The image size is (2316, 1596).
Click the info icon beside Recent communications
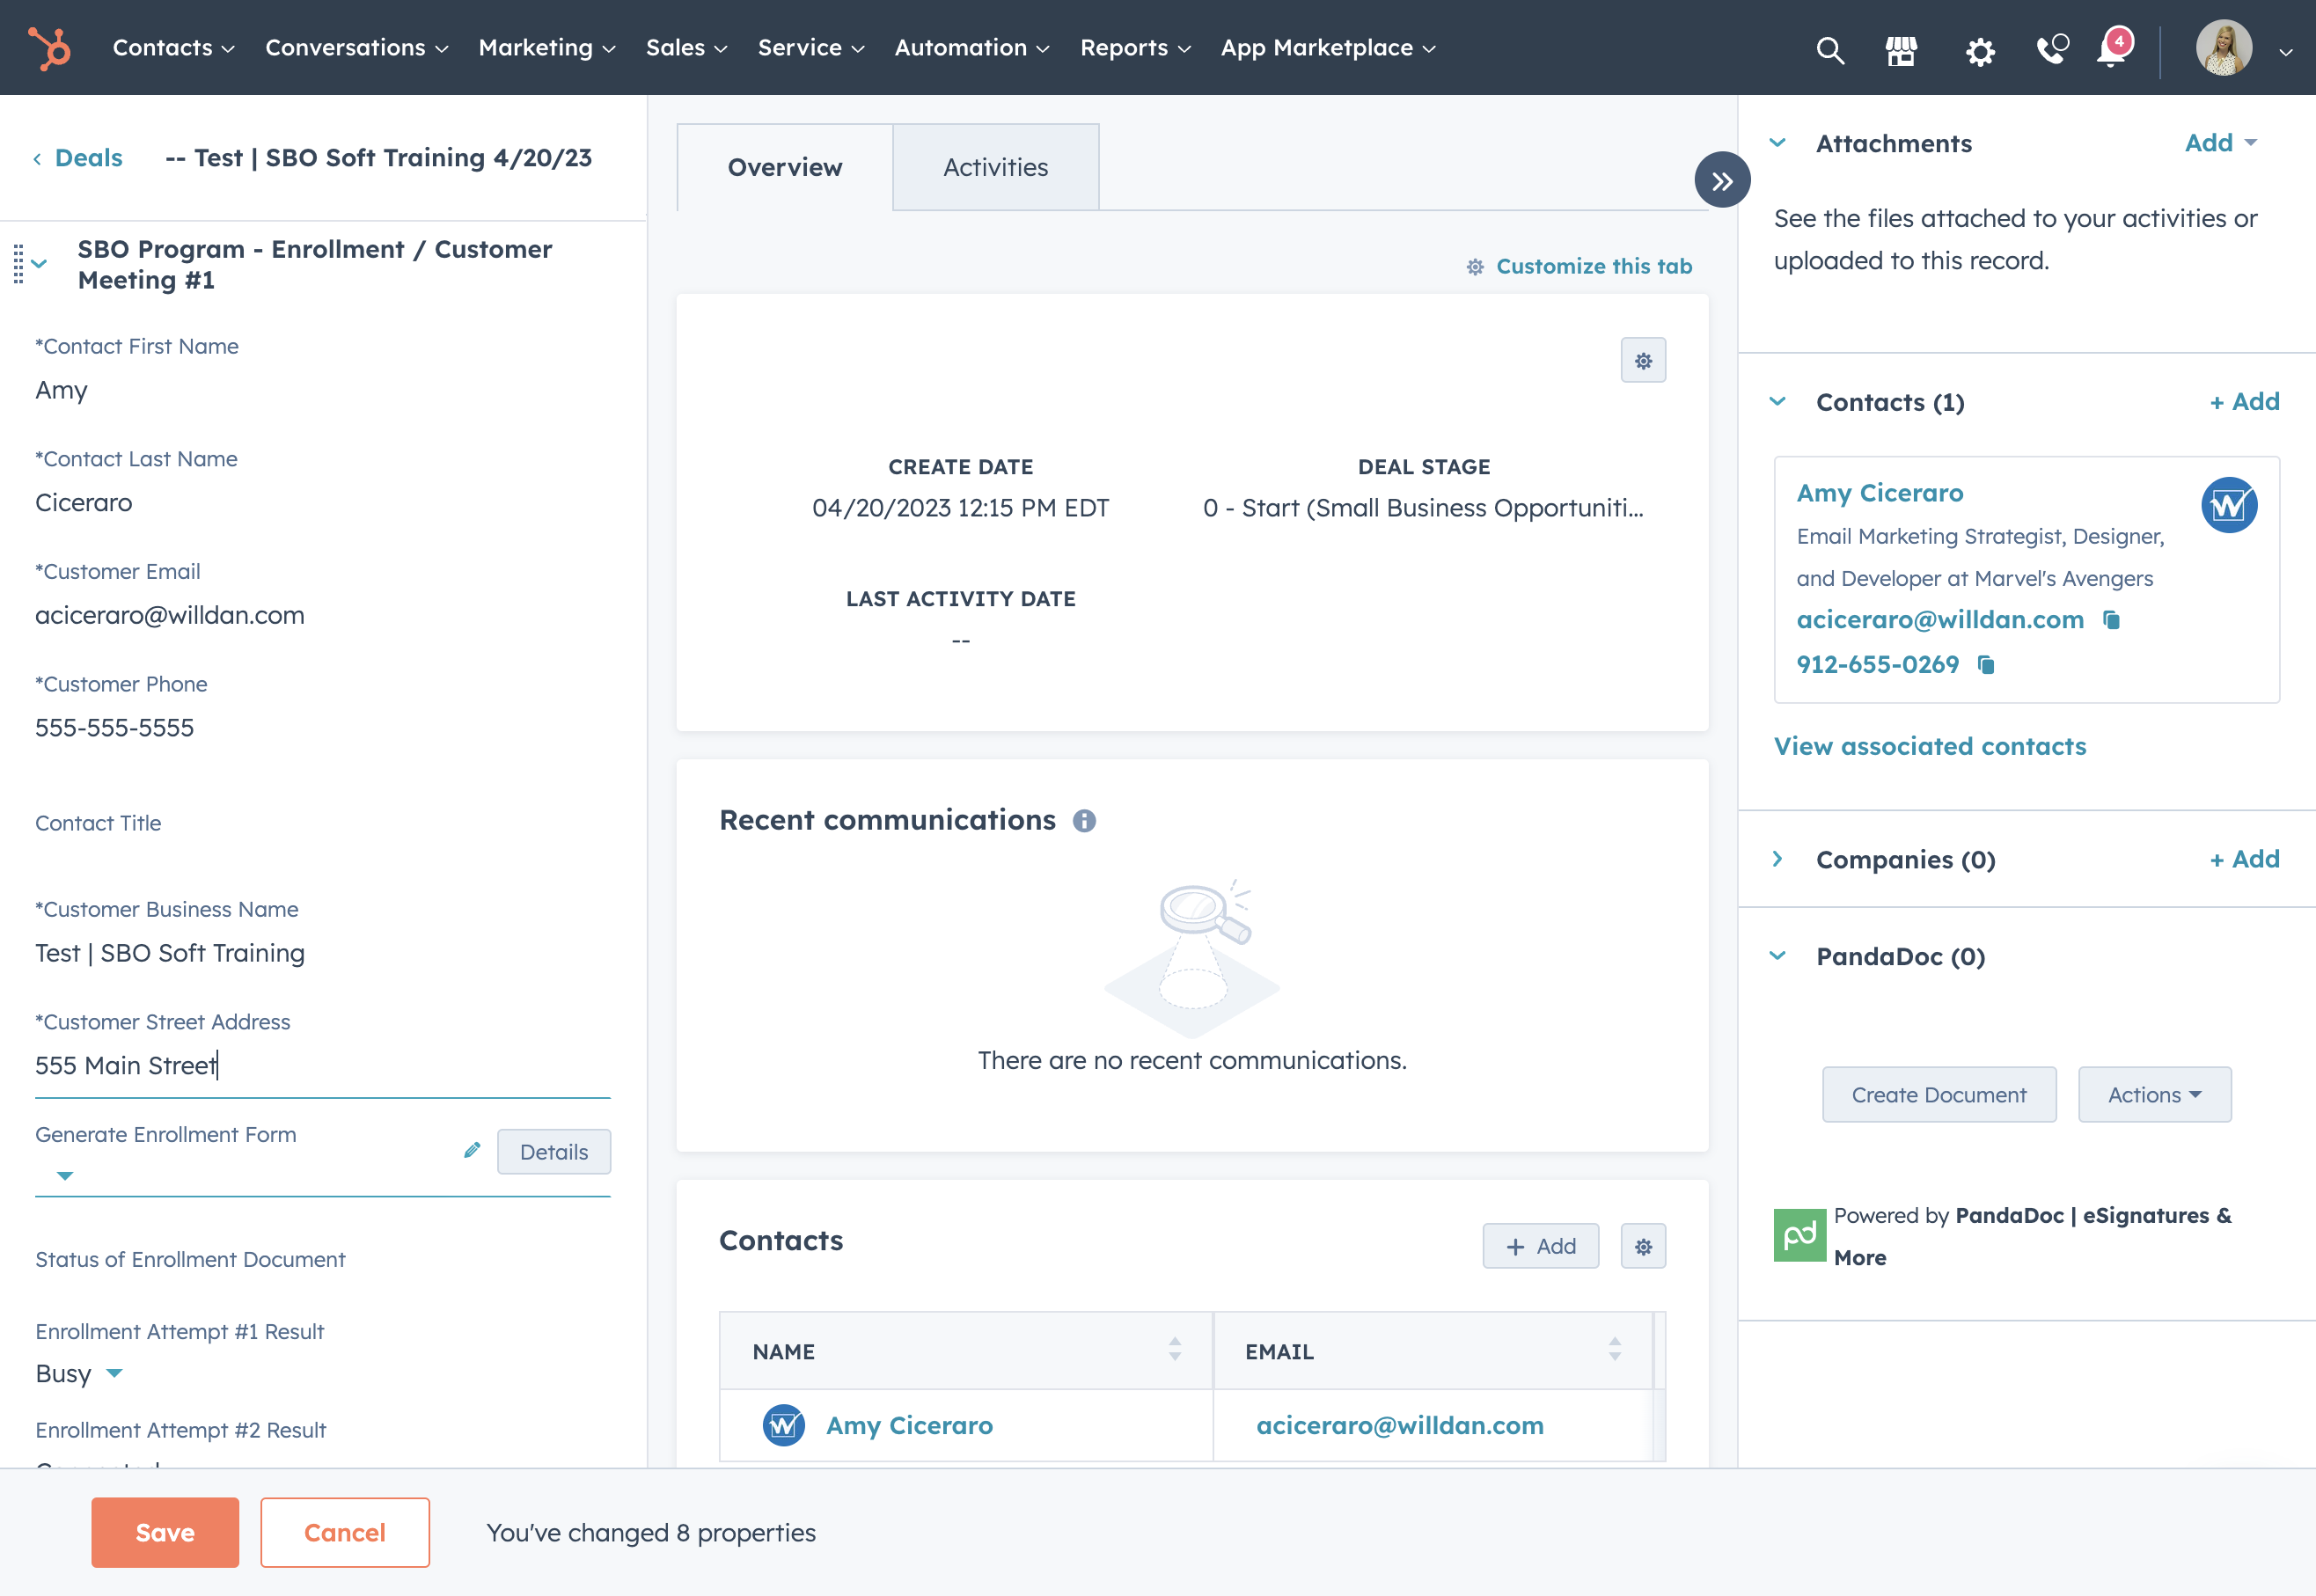[x=1085, y=821]
